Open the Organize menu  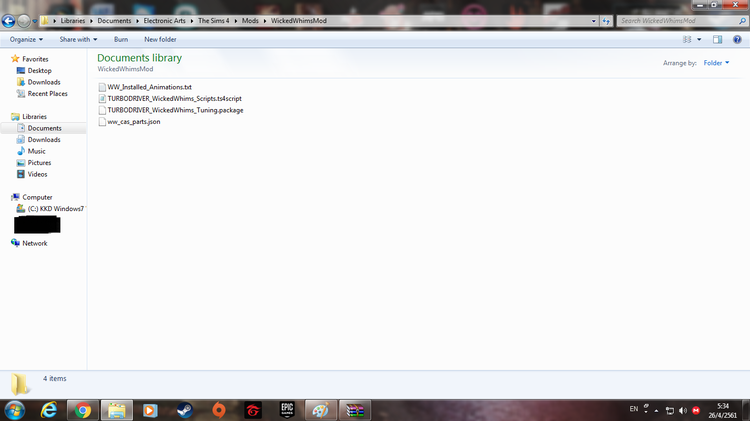(x=26, y=40)
